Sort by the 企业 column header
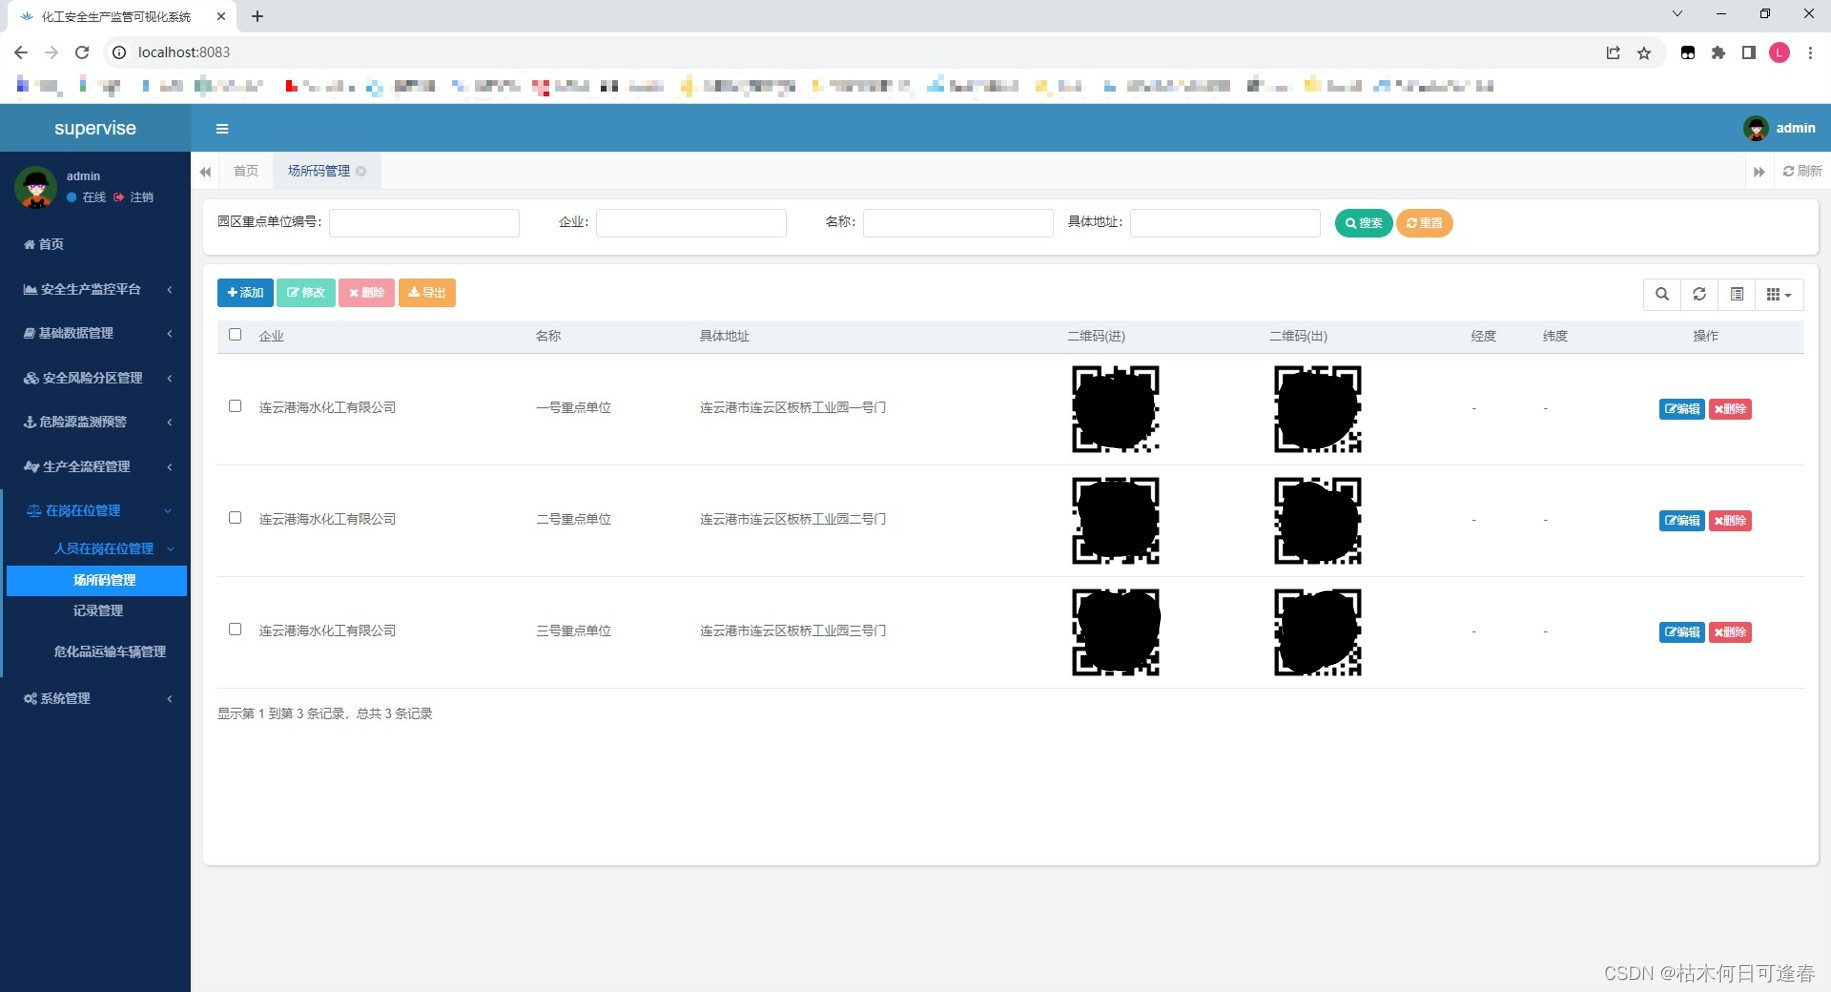The image size is (1831, 992). point(271,336)
